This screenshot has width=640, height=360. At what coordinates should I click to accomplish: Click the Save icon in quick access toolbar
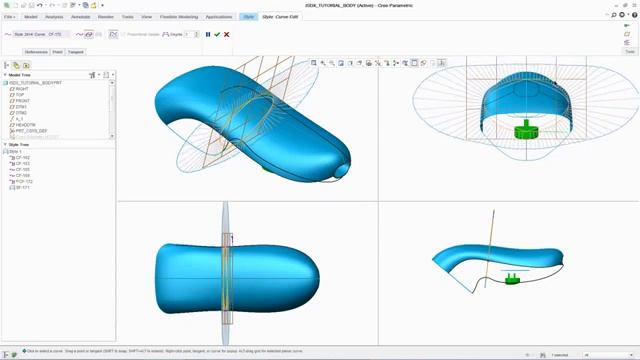click(x=31, y=5)
